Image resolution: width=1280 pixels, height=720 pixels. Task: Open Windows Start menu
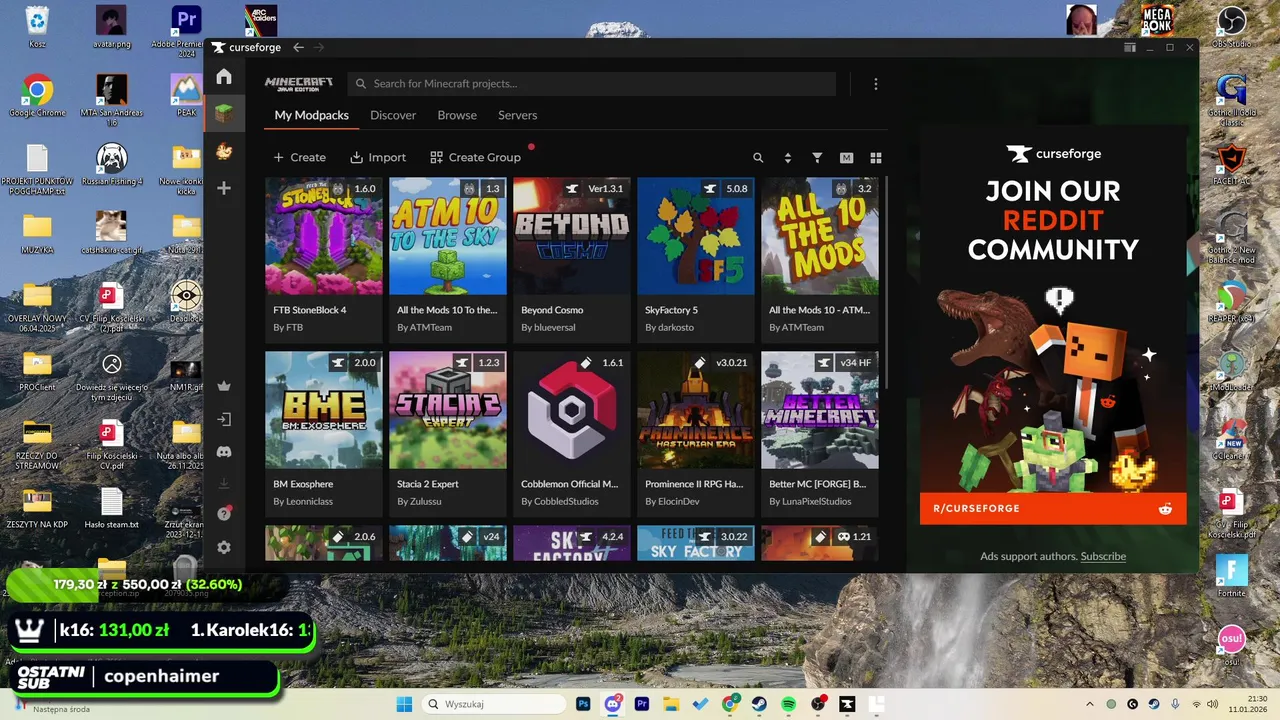(404, 704)
